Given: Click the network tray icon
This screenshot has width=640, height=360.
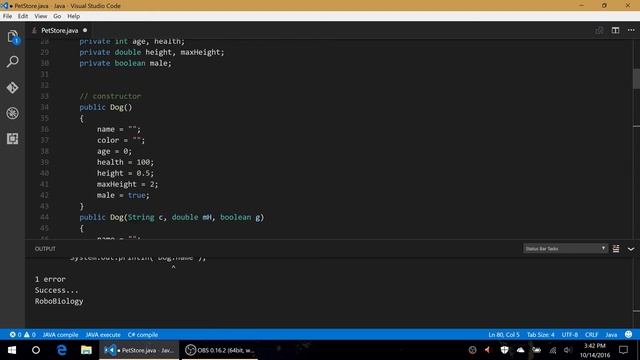Looking at the screenshot, I should [x=553, y=350].
